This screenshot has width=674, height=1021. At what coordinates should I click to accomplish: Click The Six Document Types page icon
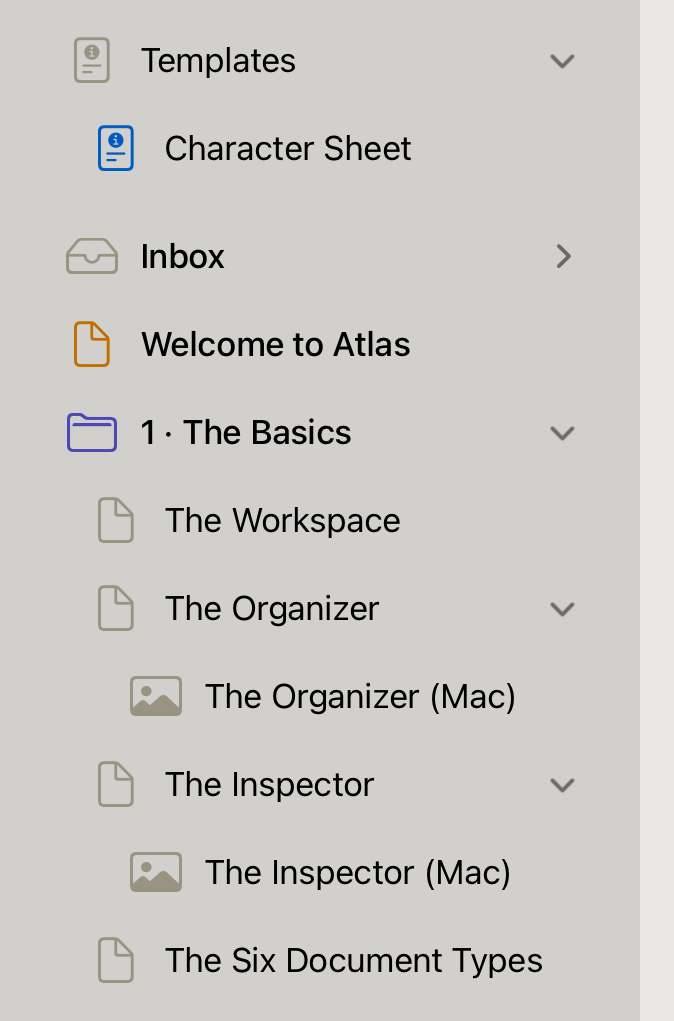tap(116, 960)
